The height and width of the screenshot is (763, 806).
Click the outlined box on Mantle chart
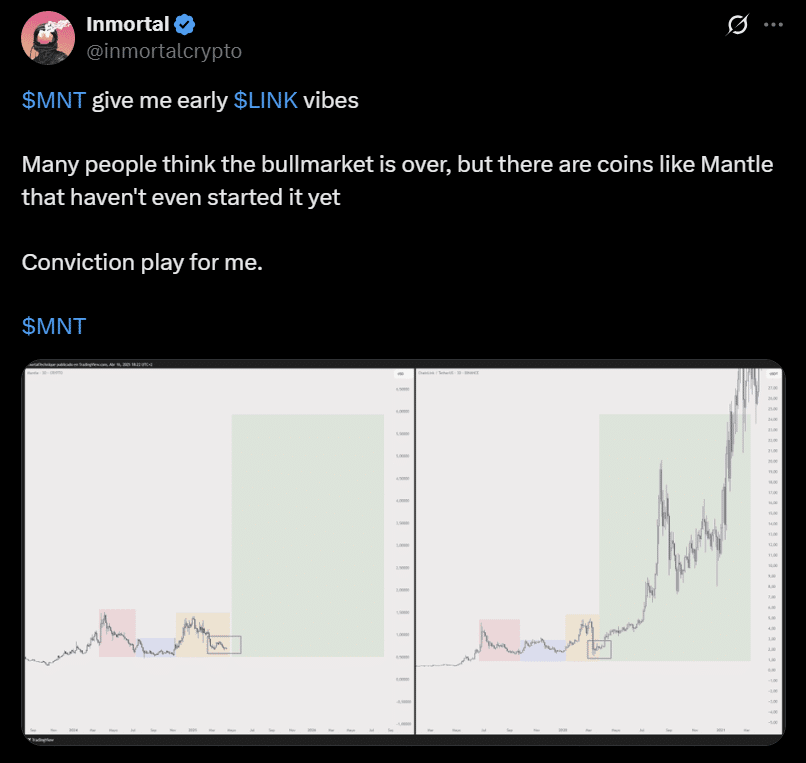pyautogui.click(x=224, y=645)
